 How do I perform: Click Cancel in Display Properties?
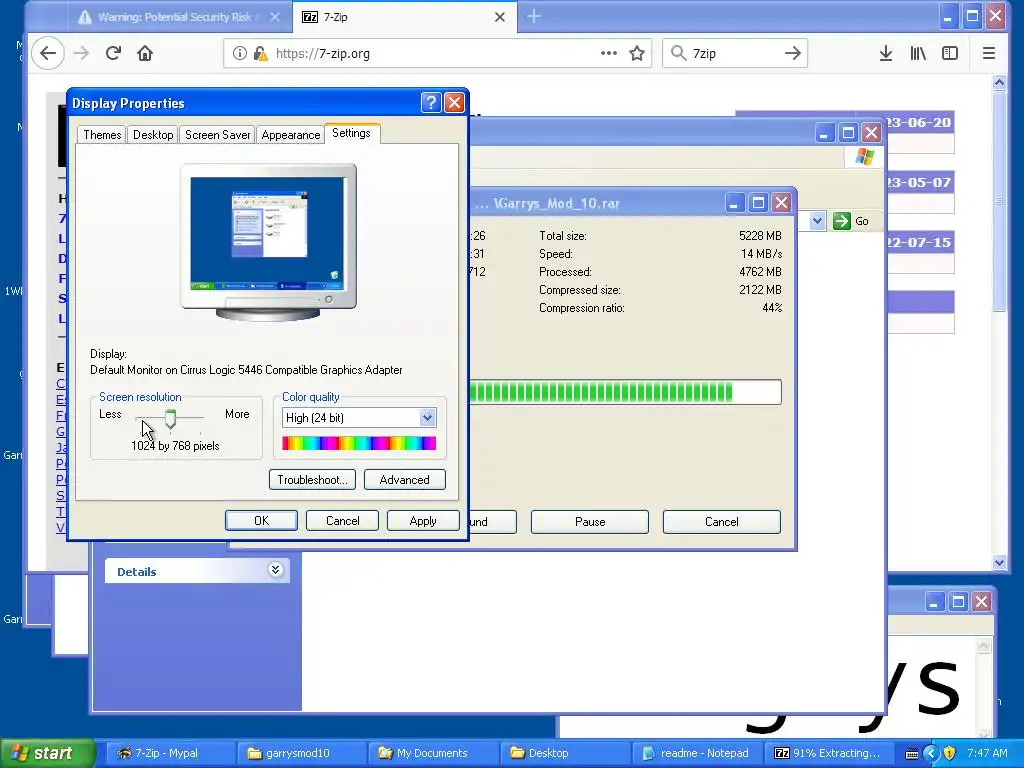point(342,520)
